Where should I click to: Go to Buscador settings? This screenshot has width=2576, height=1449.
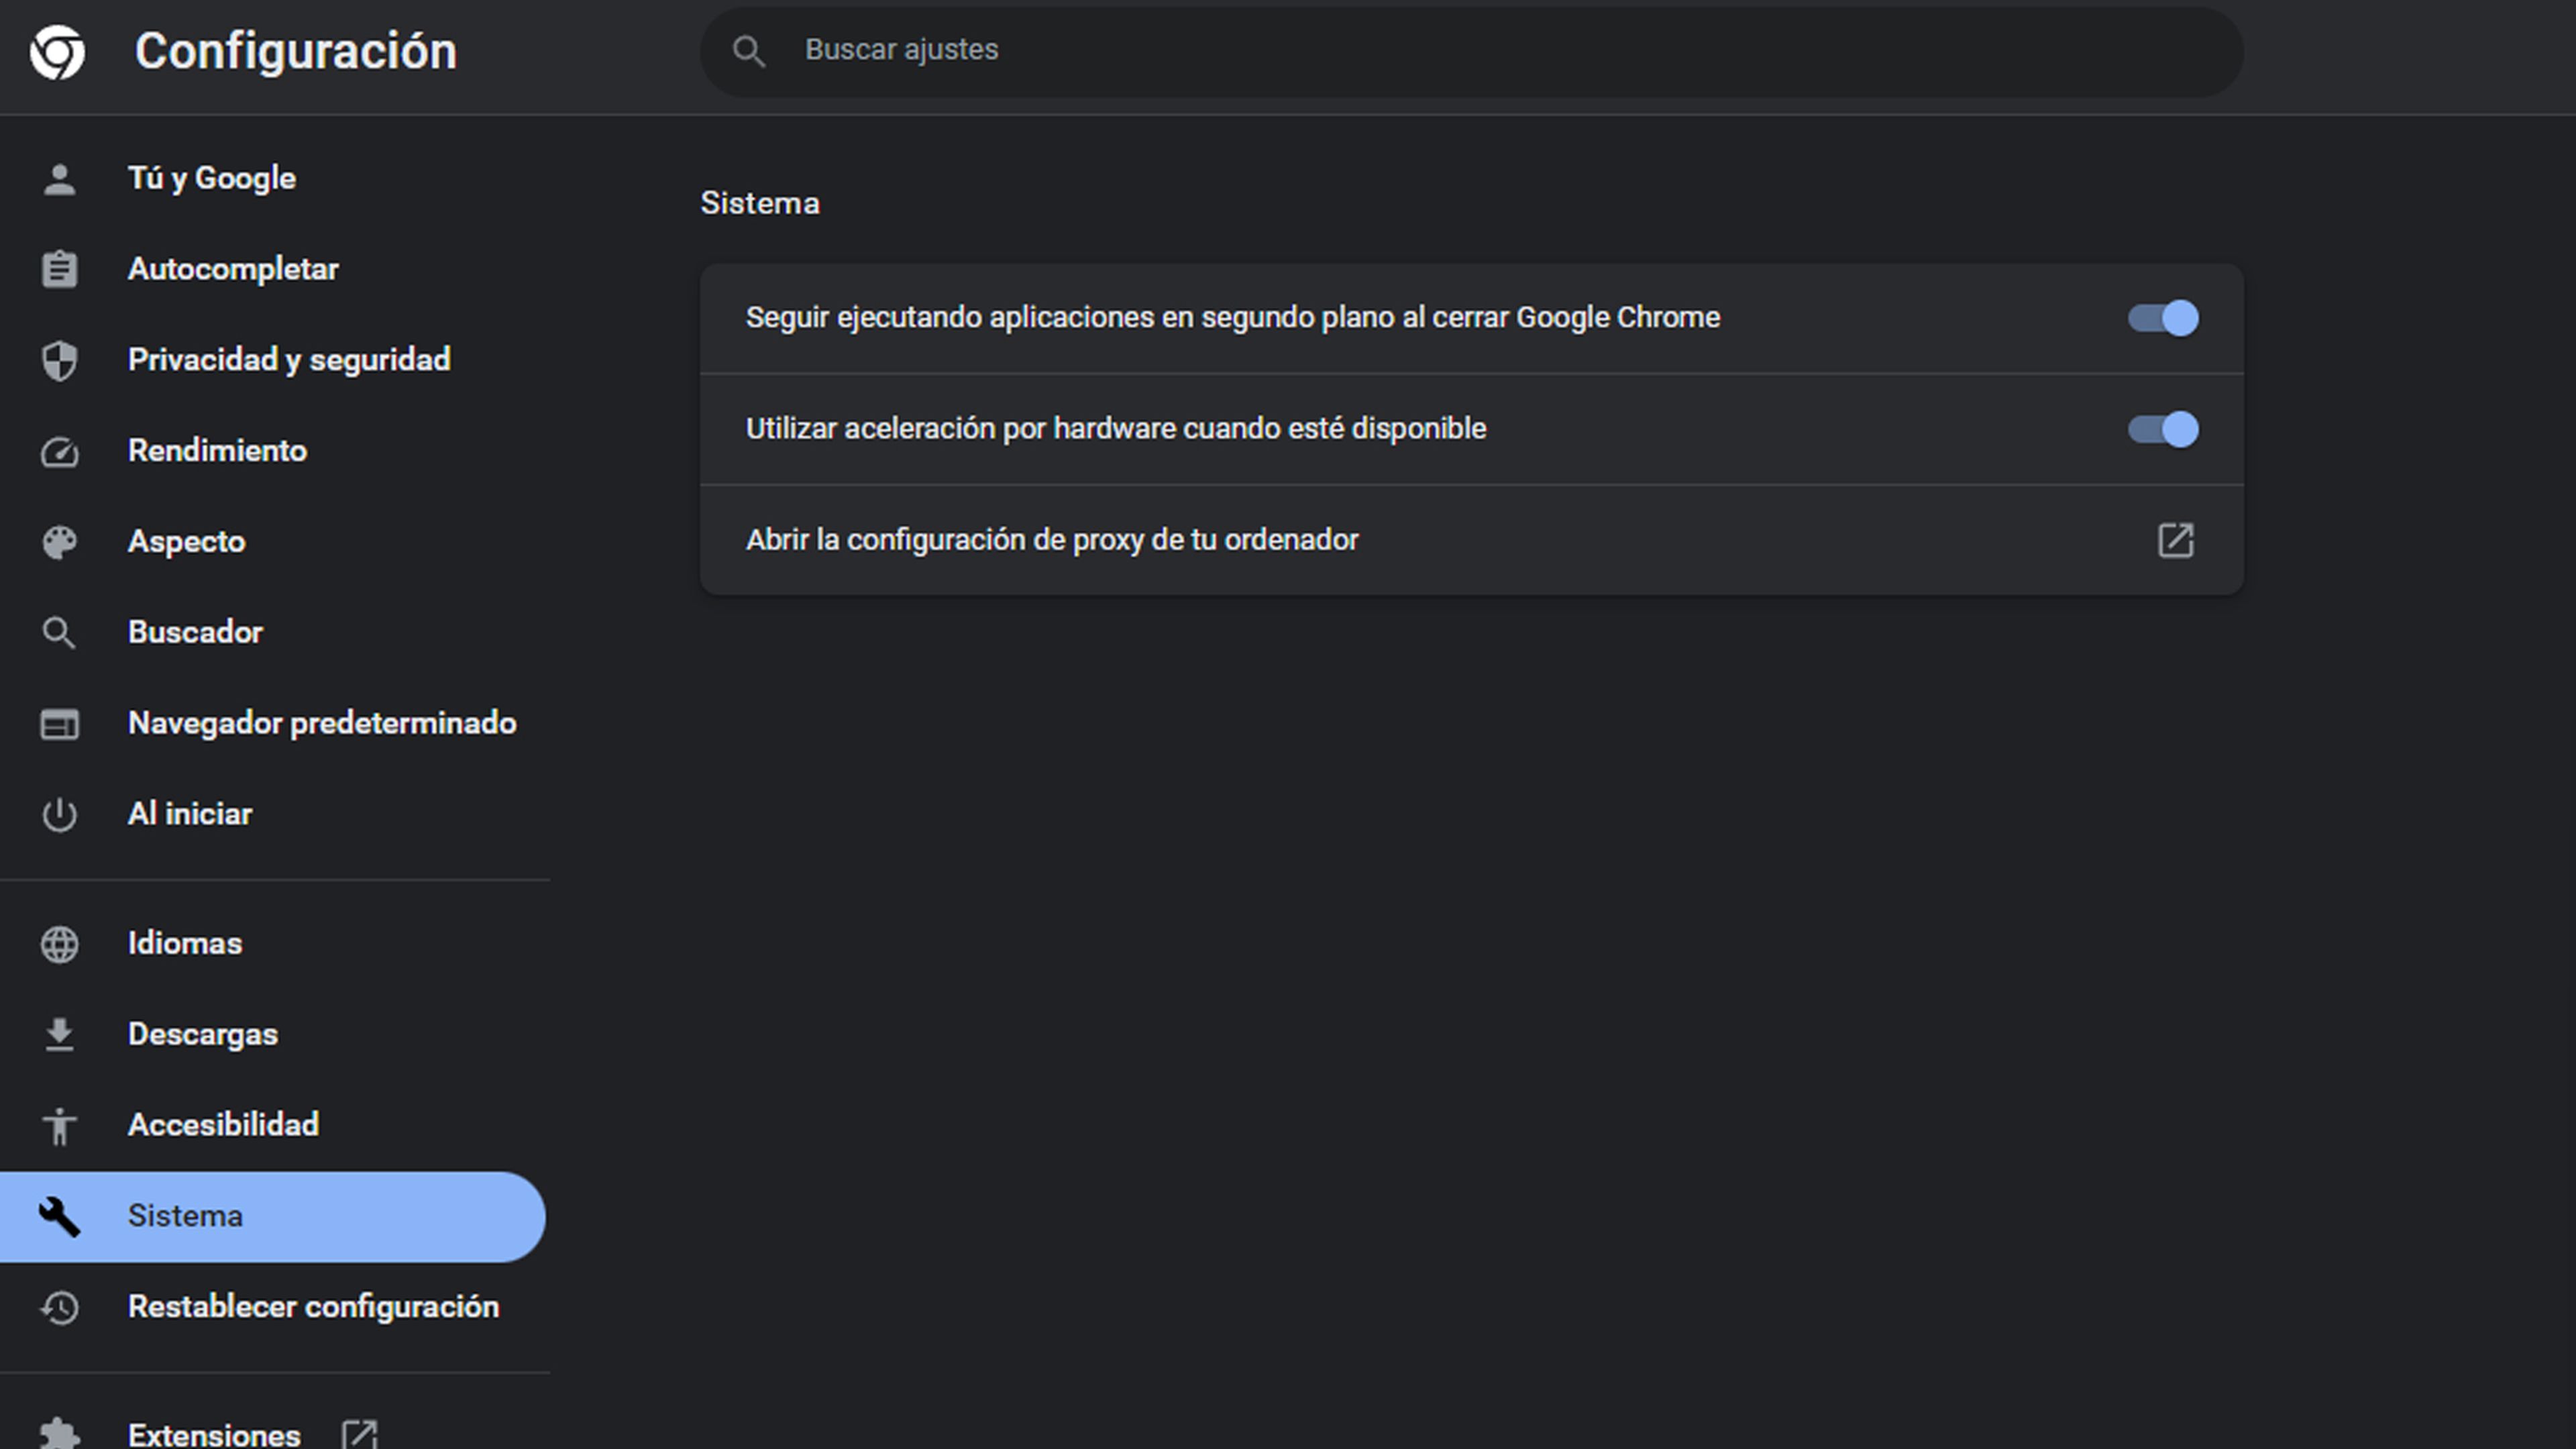pos(195,633)
